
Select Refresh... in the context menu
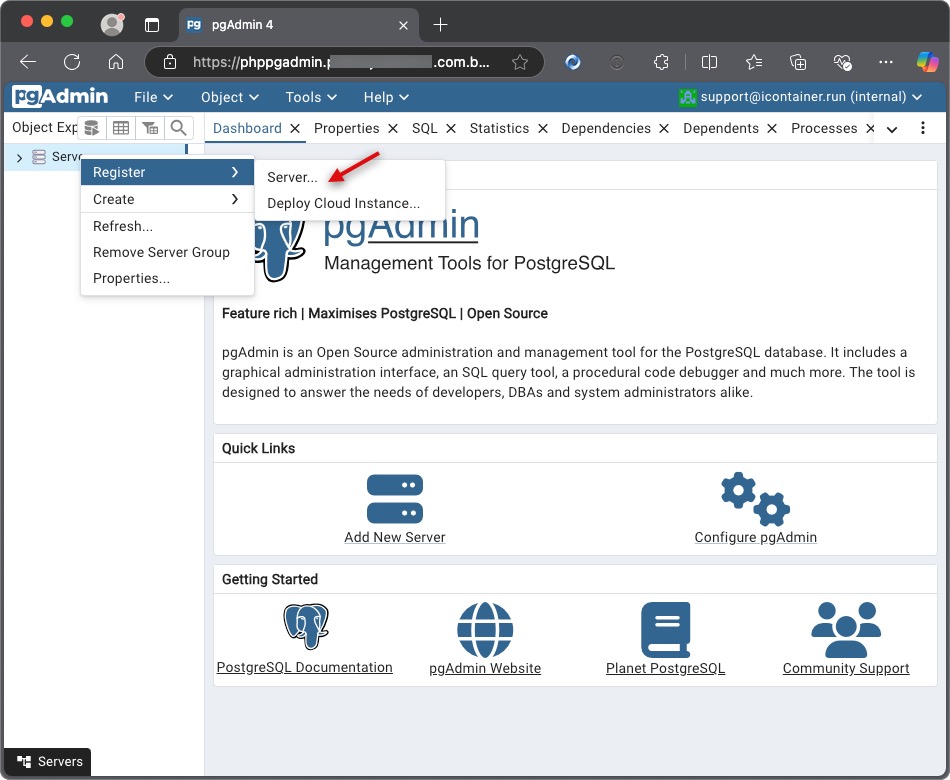click(167, 226)
